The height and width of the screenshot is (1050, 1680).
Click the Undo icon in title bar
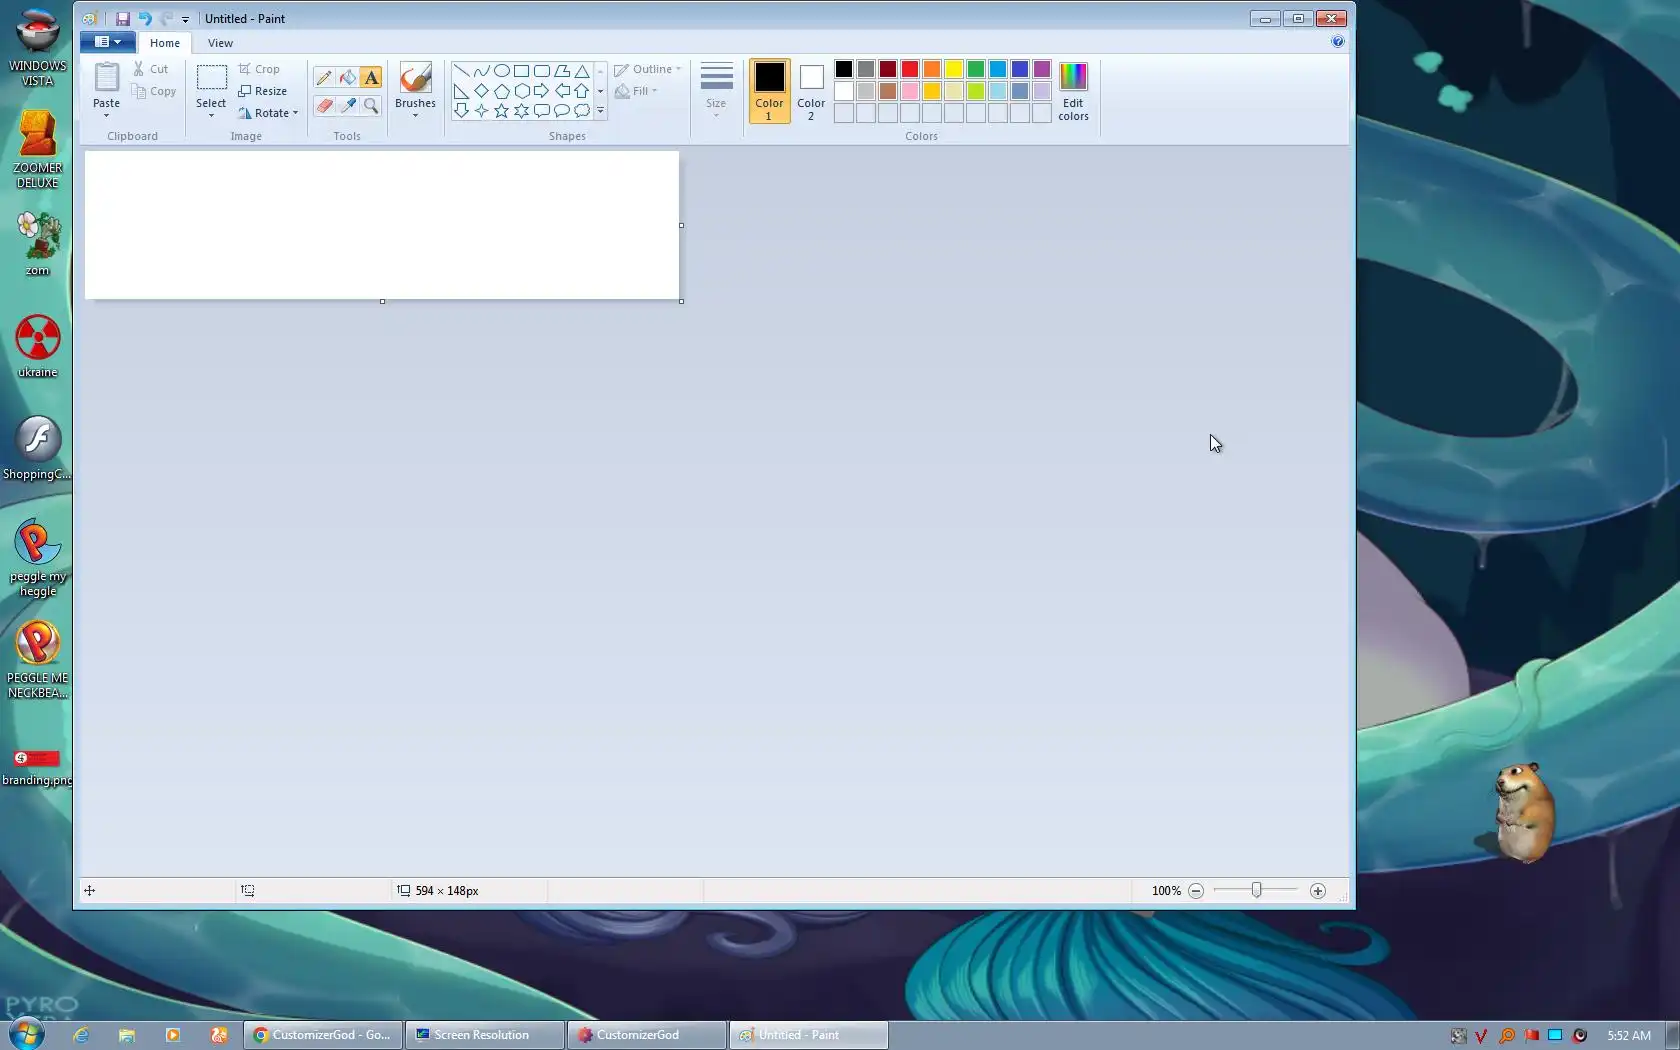145,19
